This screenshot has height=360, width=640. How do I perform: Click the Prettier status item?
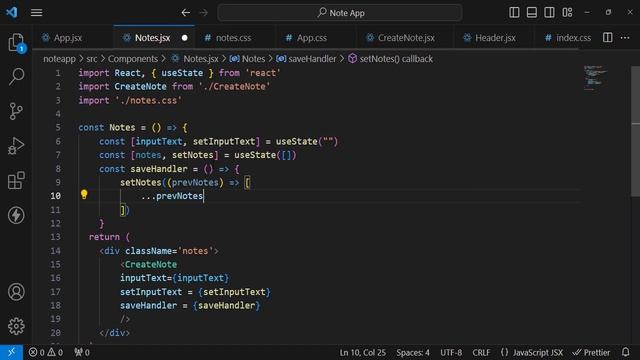591,352
